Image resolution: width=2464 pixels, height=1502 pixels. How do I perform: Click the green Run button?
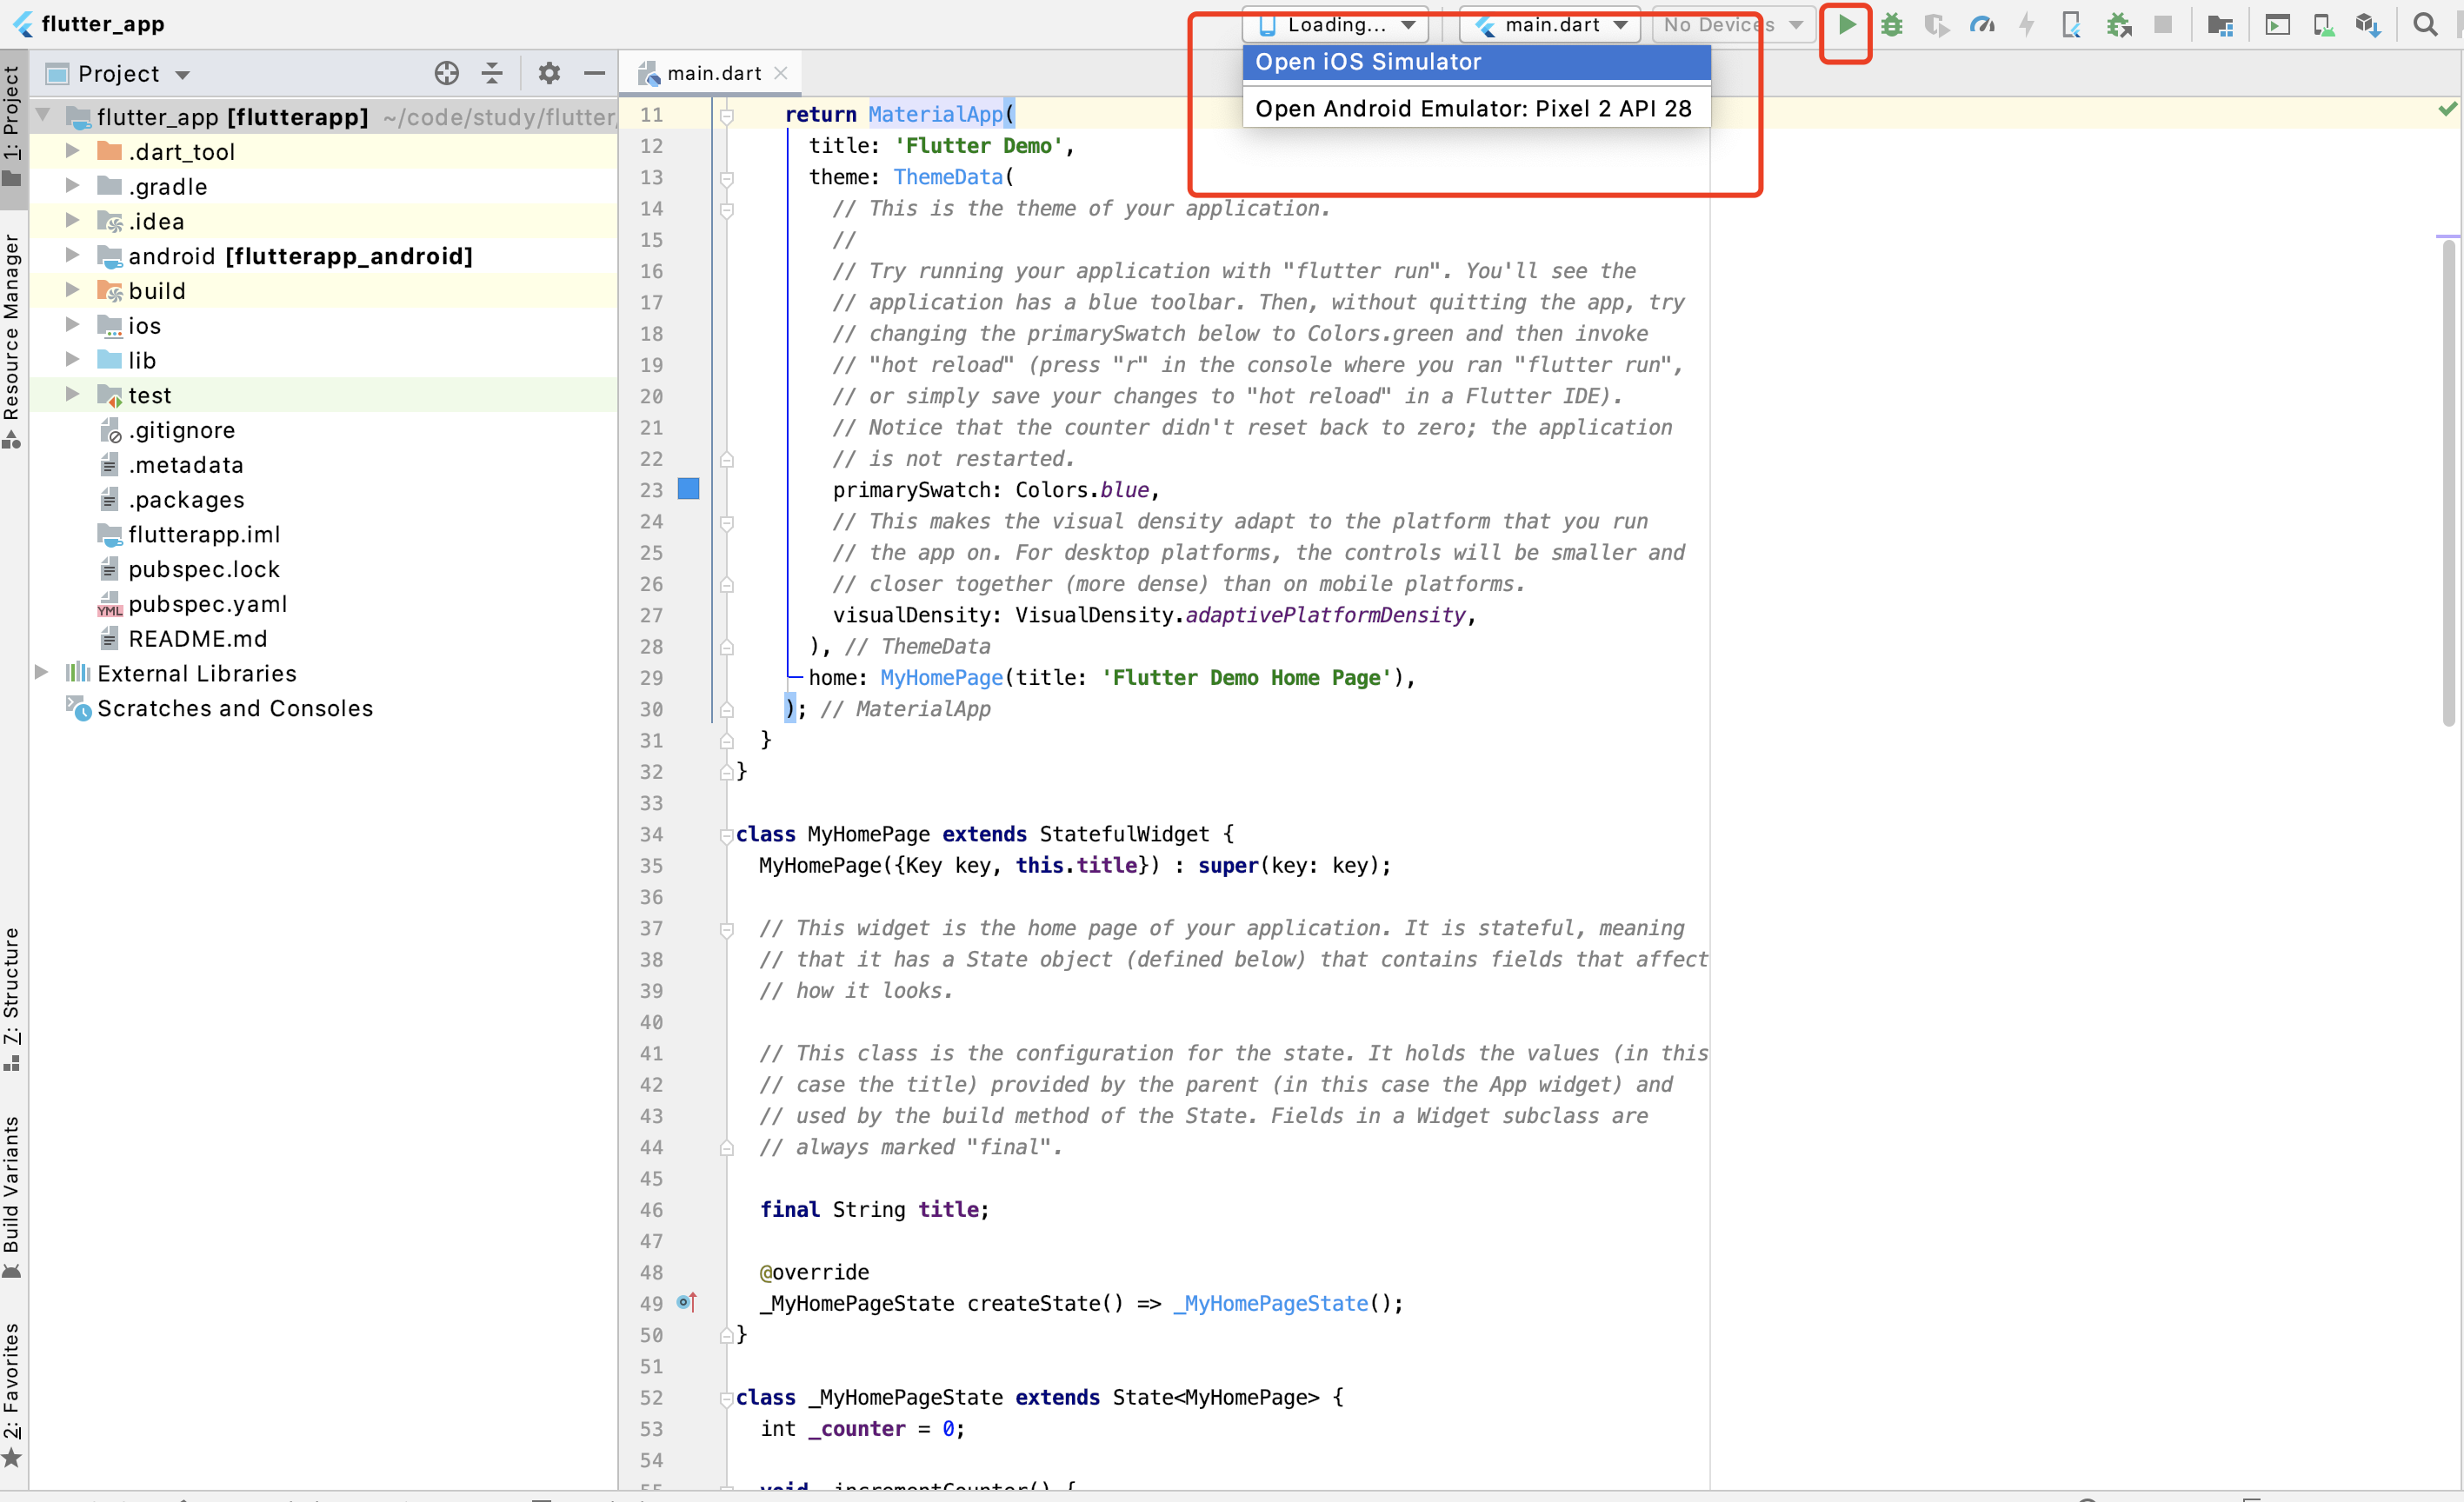(x=1846, y=25)
